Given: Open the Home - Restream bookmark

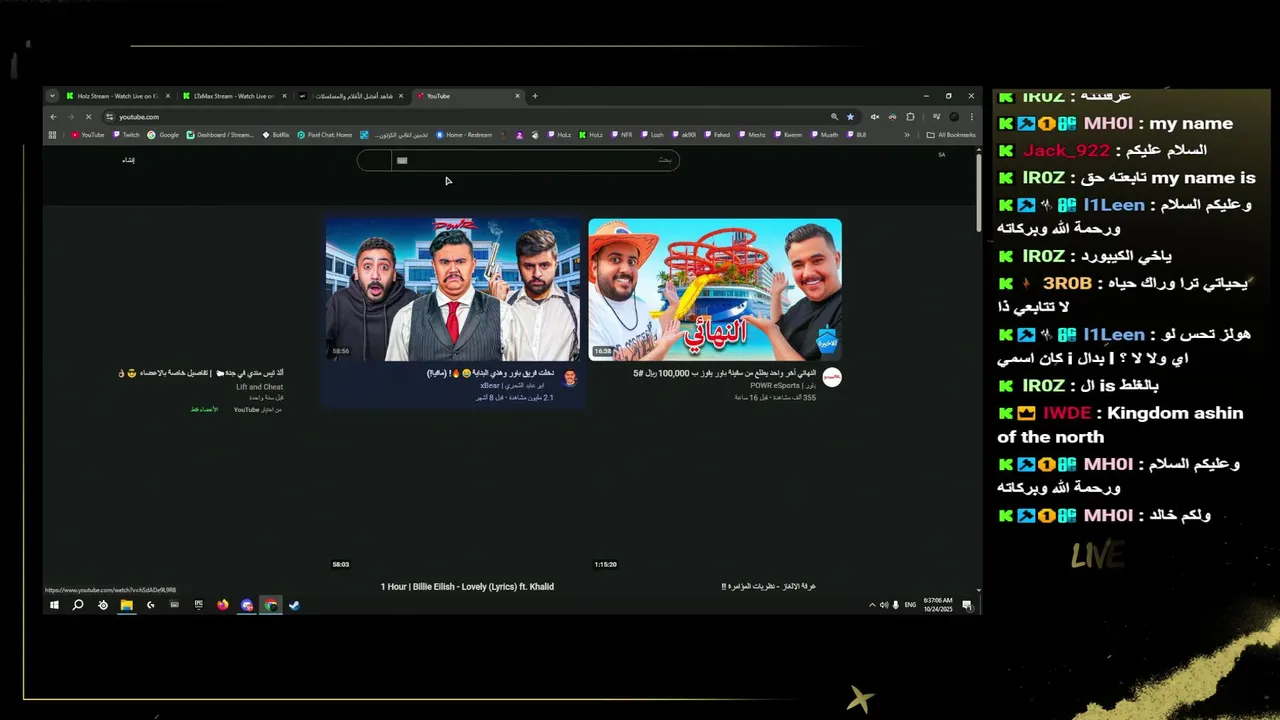Looking at the screenshot, I should coord(464,135).
